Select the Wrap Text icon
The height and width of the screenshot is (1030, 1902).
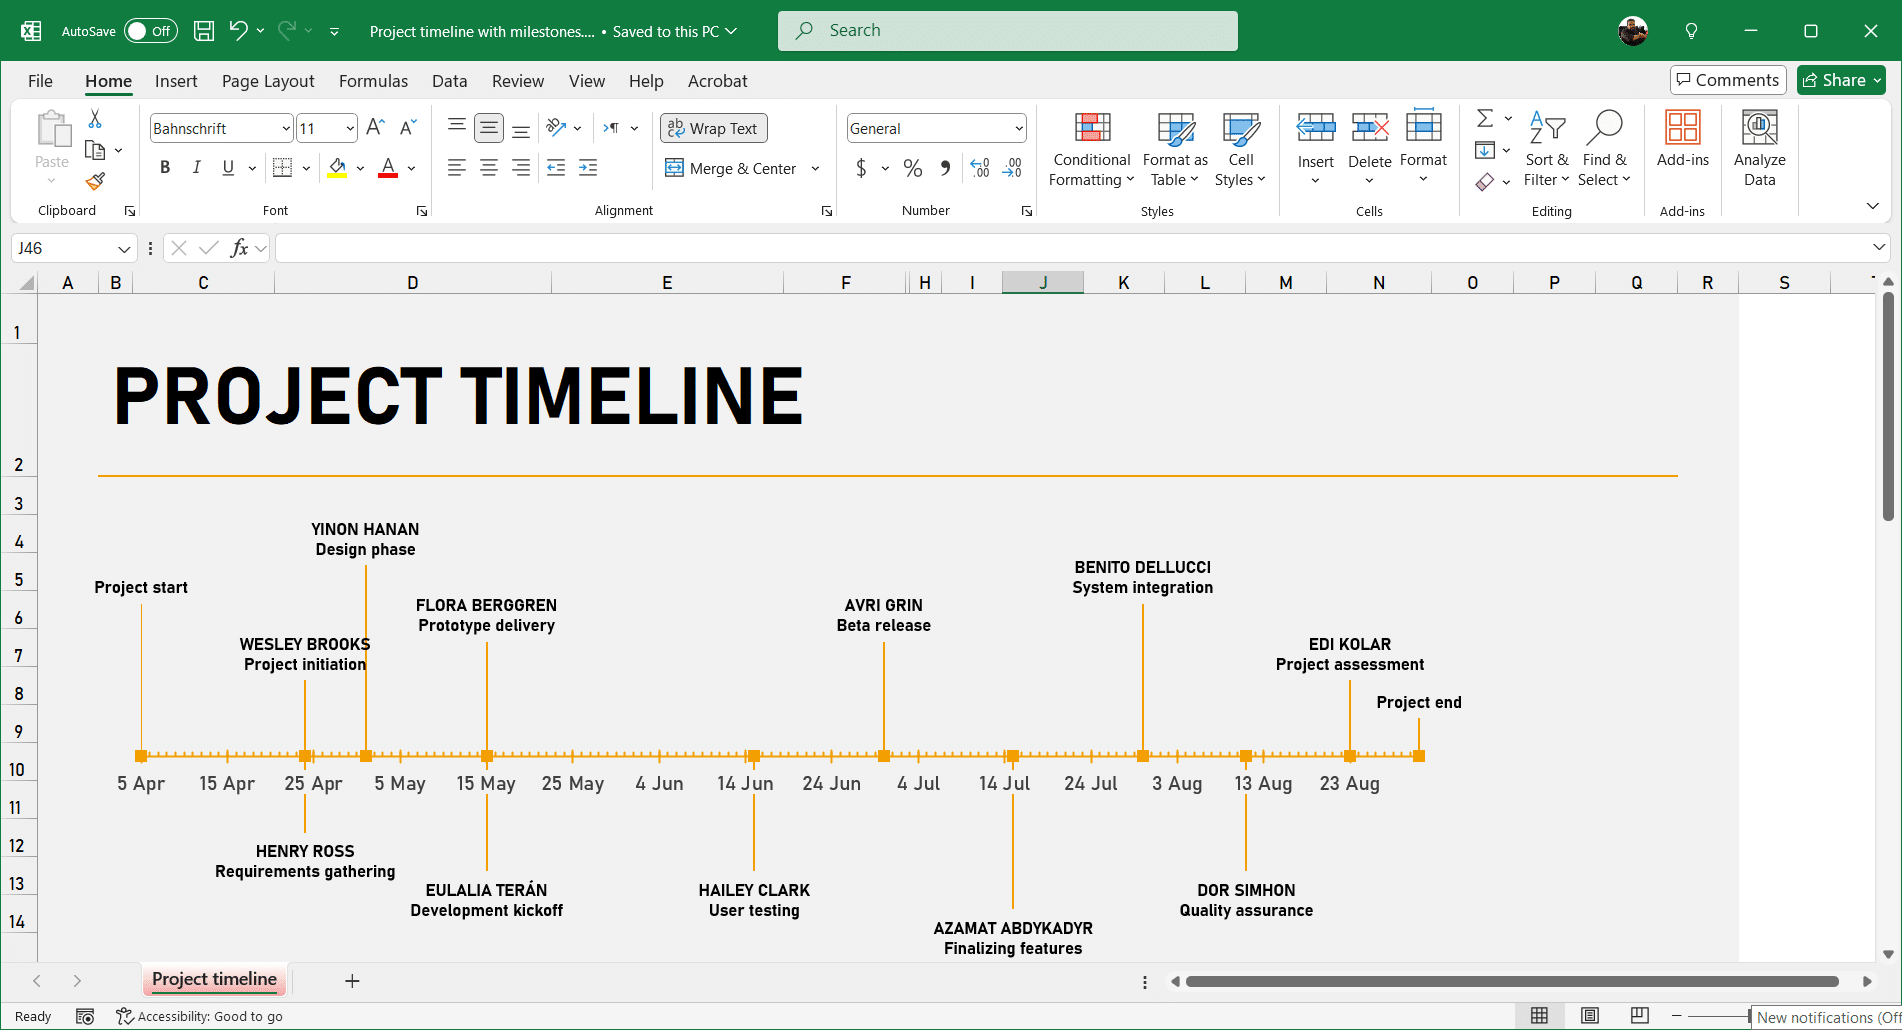pyautogui.click(x=713, y=128)
